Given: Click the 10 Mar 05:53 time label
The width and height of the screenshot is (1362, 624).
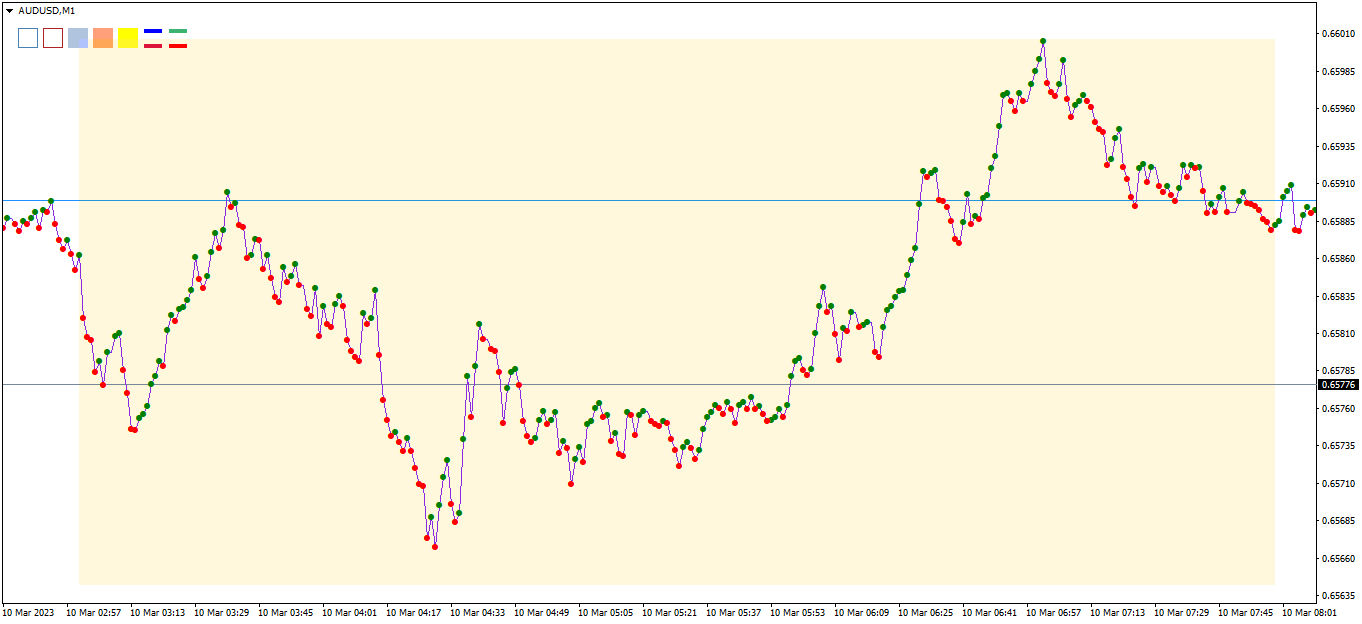Looking at the screenshot, I should tap(798, 612).
